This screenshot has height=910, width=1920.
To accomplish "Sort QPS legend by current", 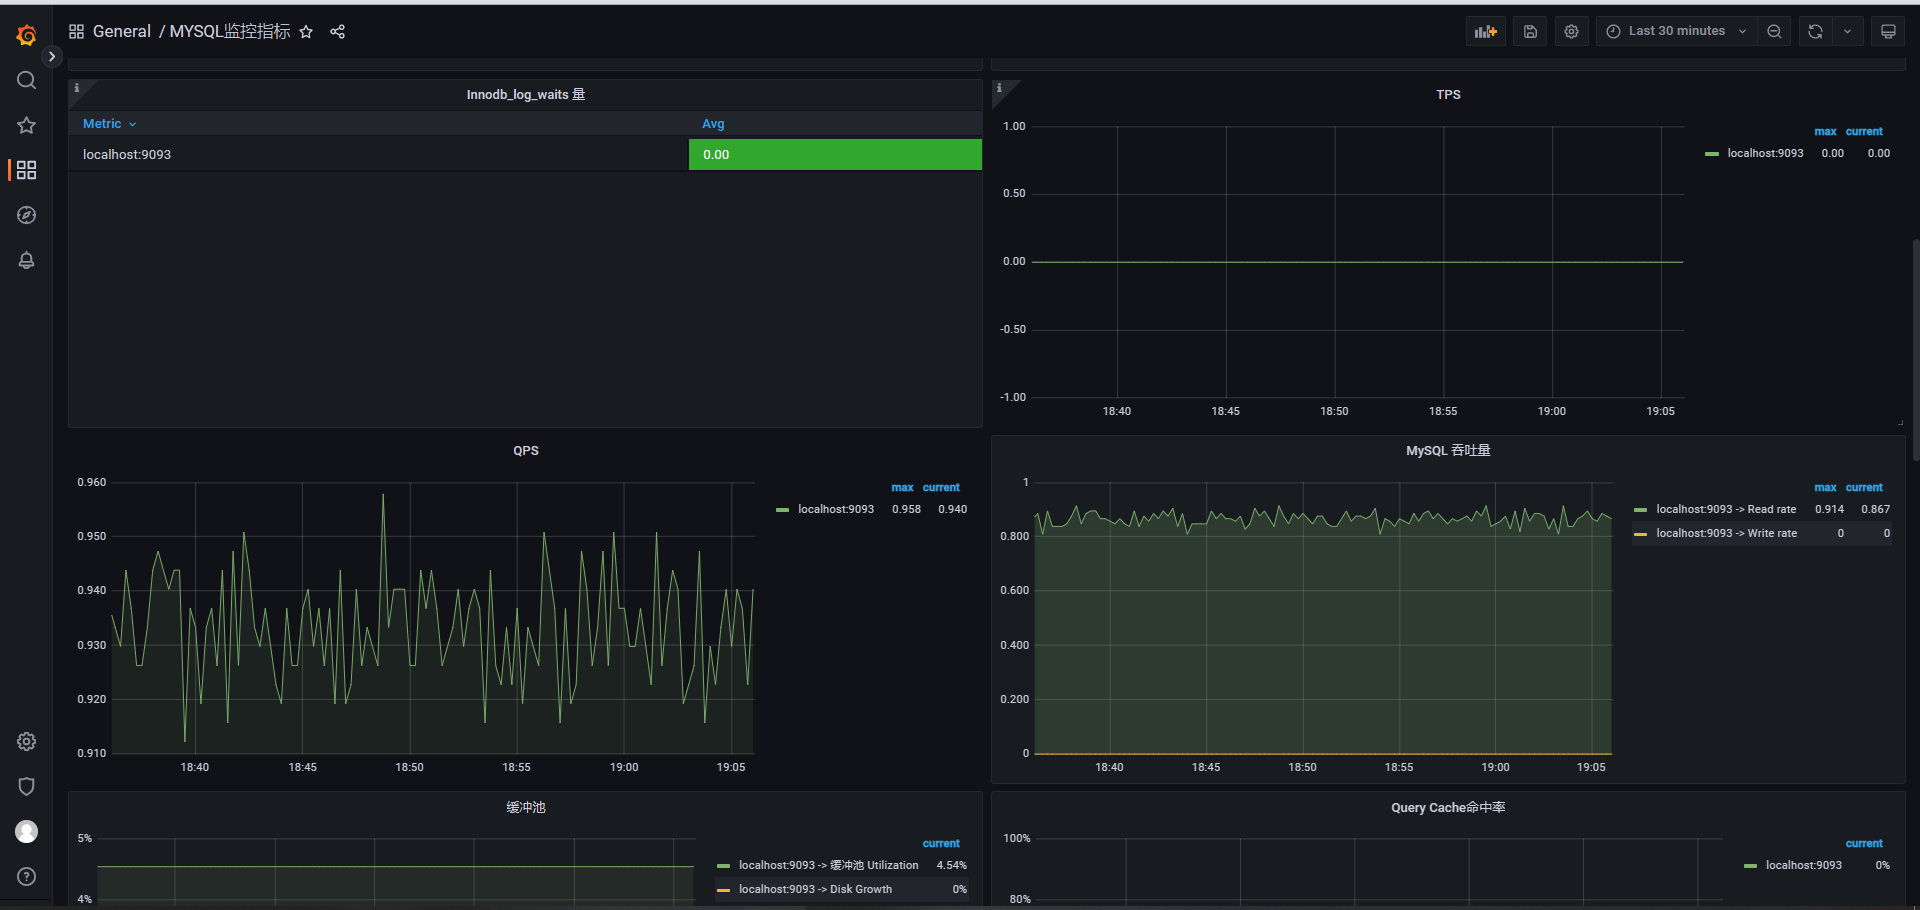I will tap(941, 488).
